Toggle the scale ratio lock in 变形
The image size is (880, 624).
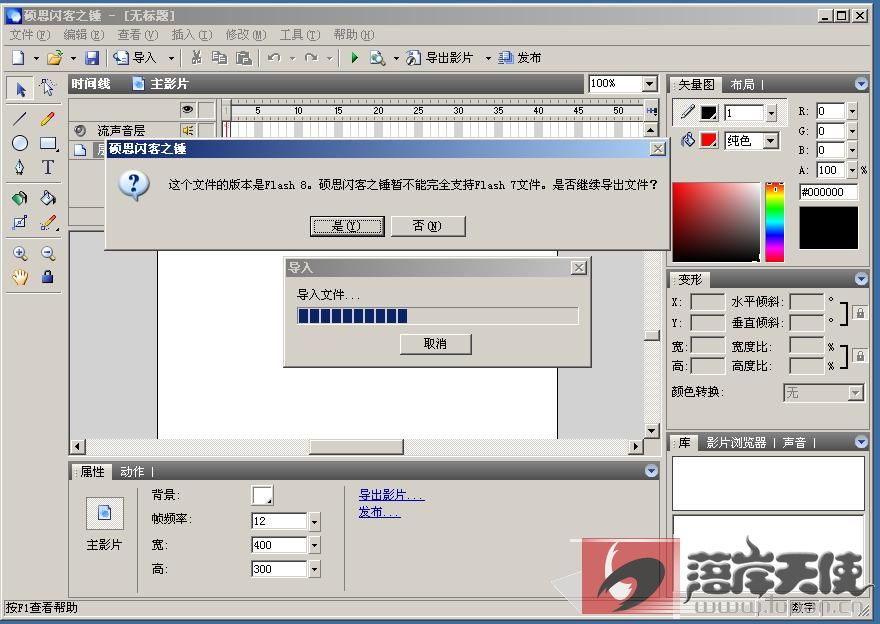(x=860, y=356)
